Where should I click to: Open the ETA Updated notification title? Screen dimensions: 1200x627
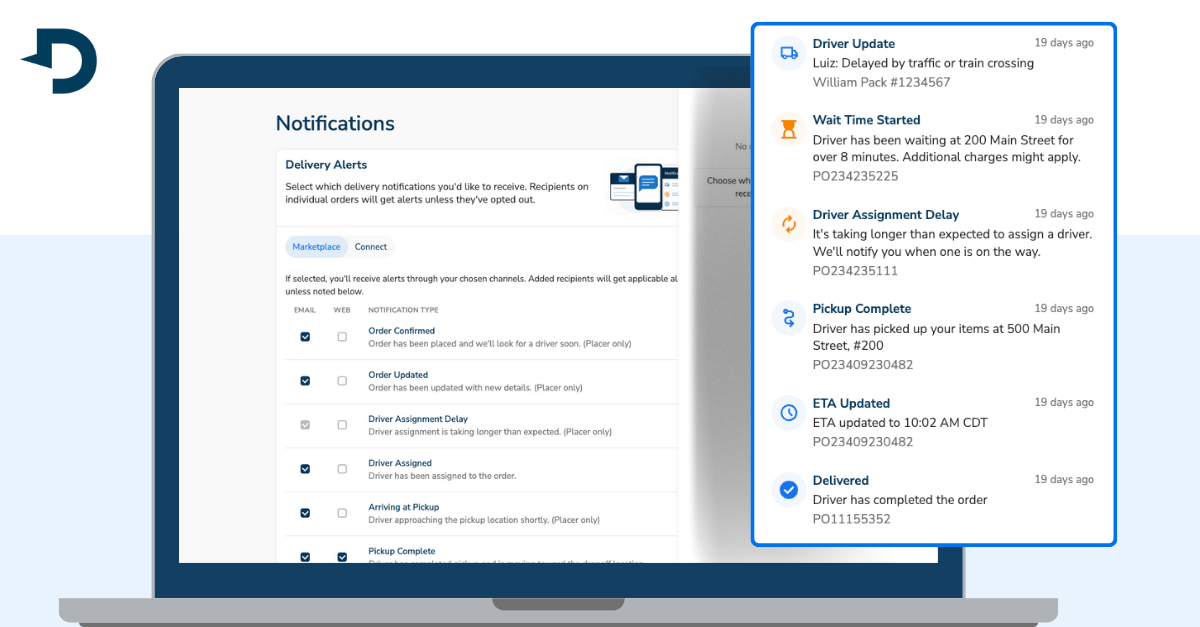pyautogui.click(x=851, y=404)
